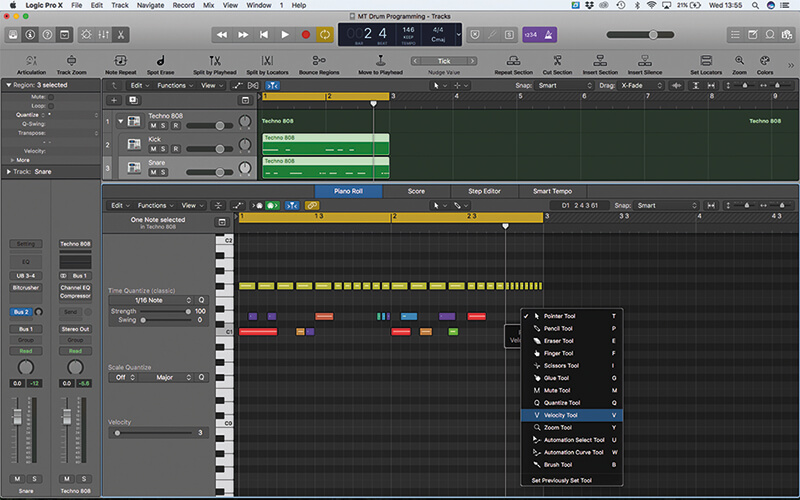Open Piano Roll Snap Smart dropdown

click(666, 206)
